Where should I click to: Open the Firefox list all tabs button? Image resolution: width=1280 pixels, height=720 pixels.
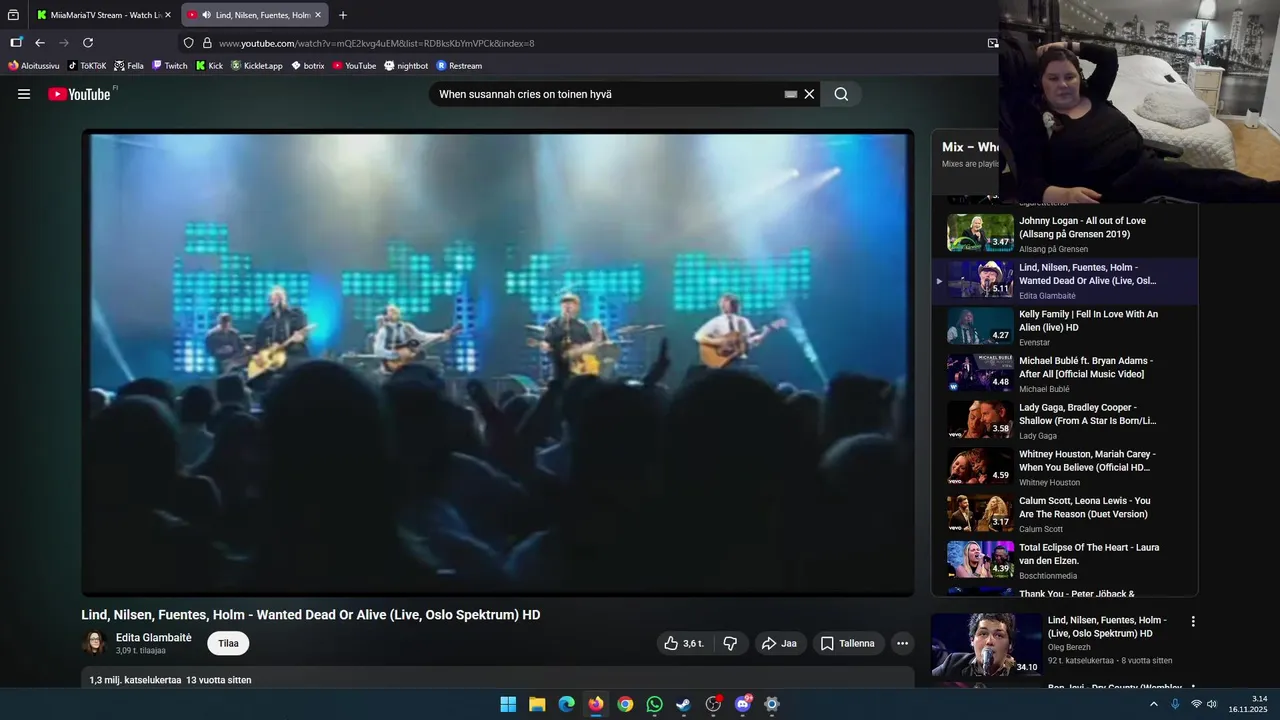(x=13, y=15)
